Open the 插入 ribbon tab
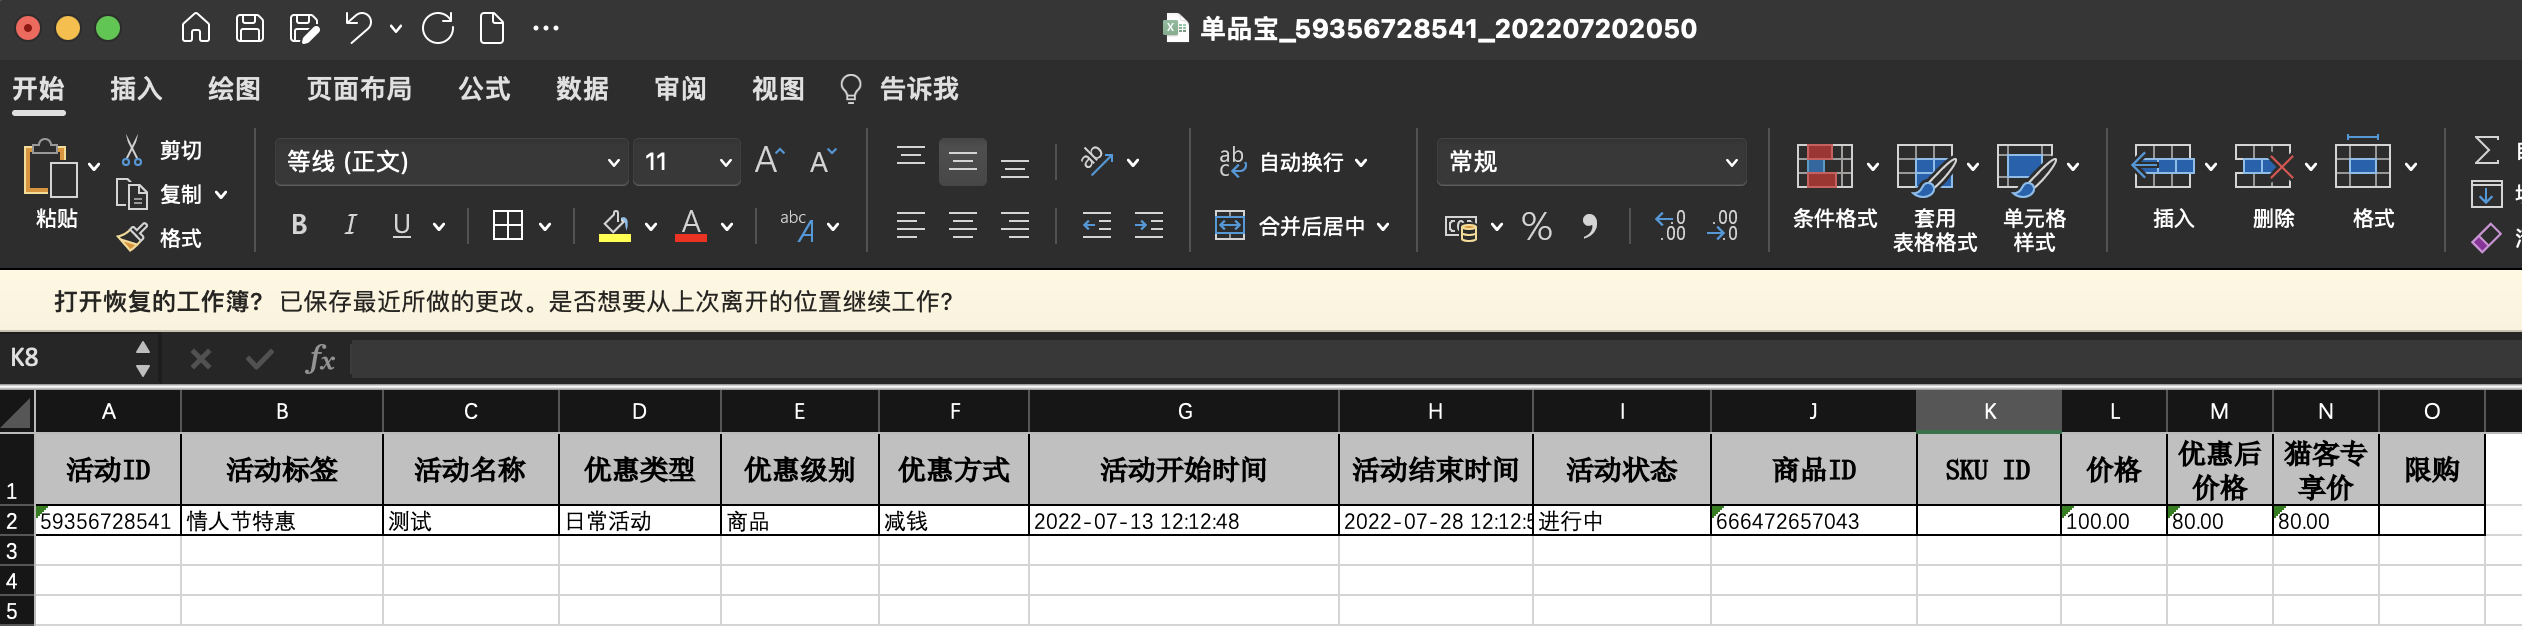The width and height of the screenshot is (2522, 626). 136,89
